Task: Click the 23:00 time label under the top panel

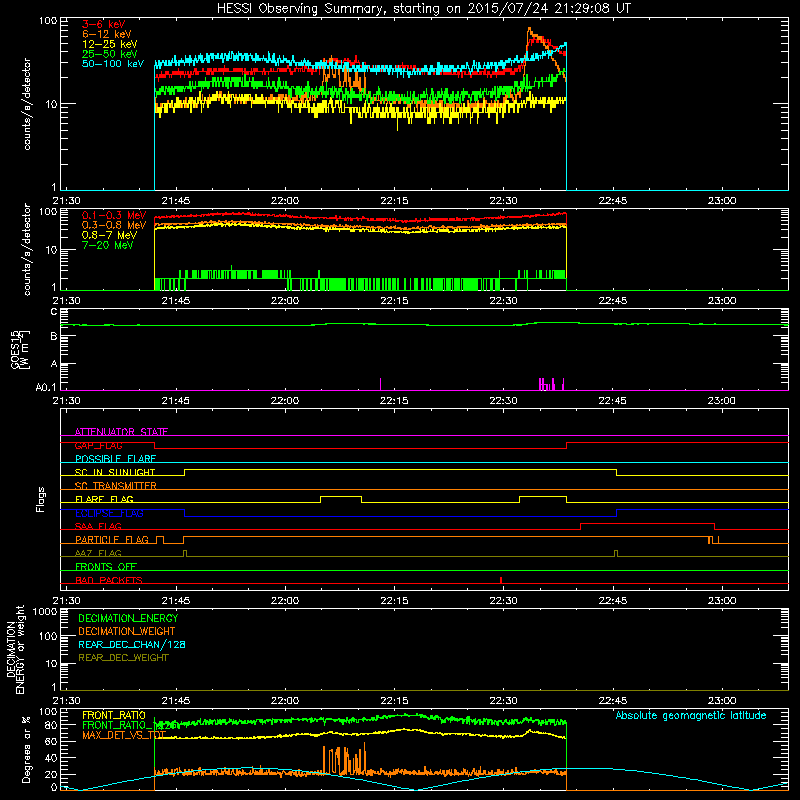Action: [x=722, y=201]
